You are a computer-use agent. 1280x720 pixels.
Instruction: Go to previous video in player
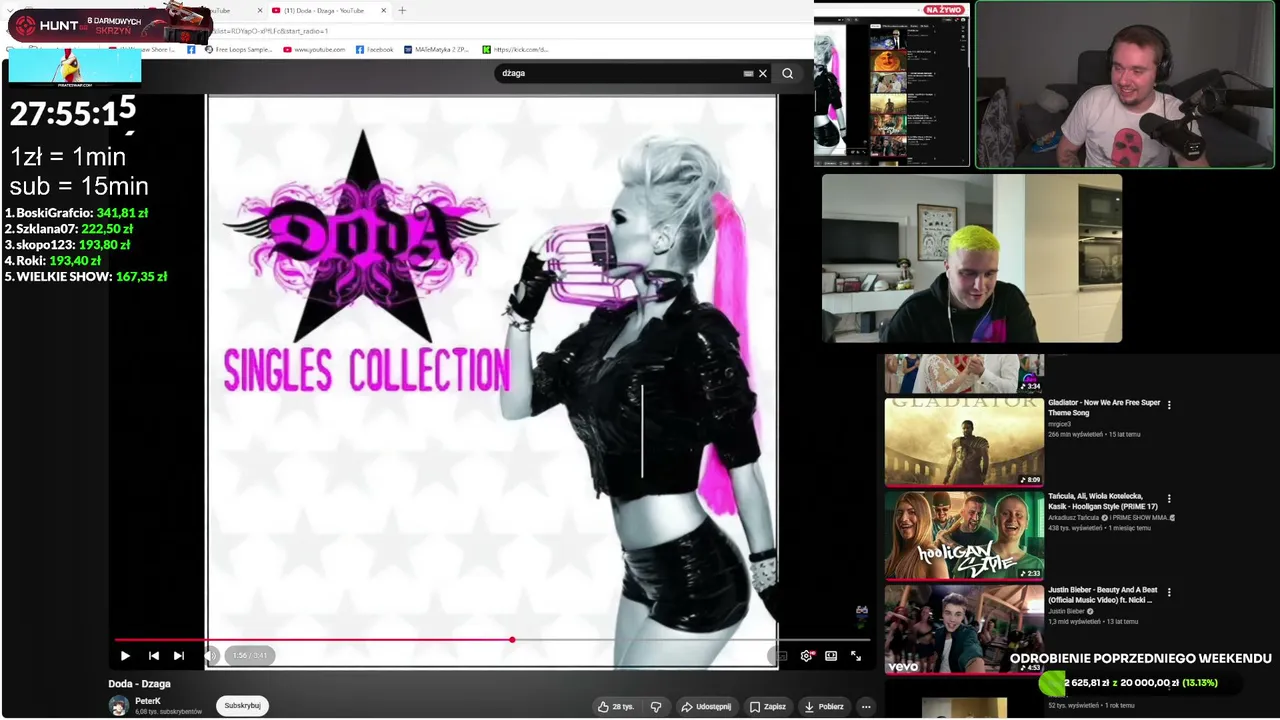153,656
